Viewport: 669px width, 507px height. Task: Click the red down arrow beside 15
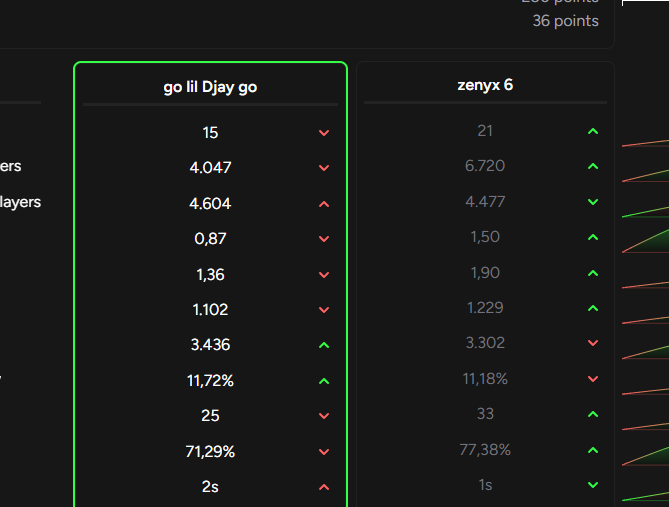324,133
